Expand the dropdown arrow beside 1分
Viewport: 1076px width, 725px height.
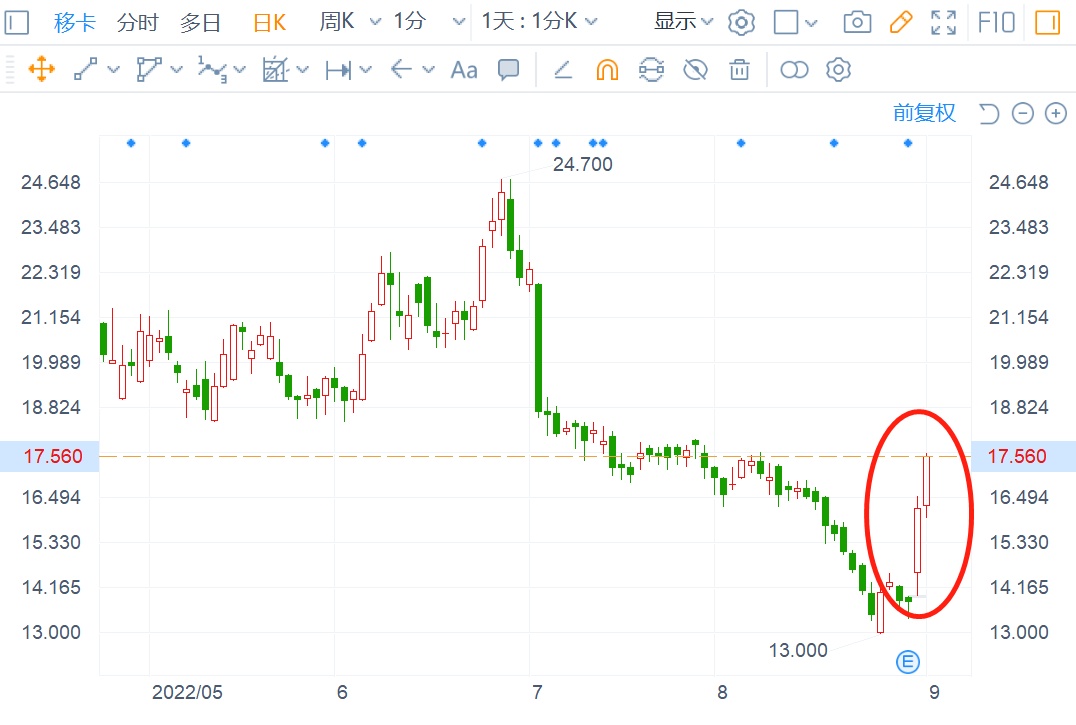pyautogui.click(x=458, y=22)
